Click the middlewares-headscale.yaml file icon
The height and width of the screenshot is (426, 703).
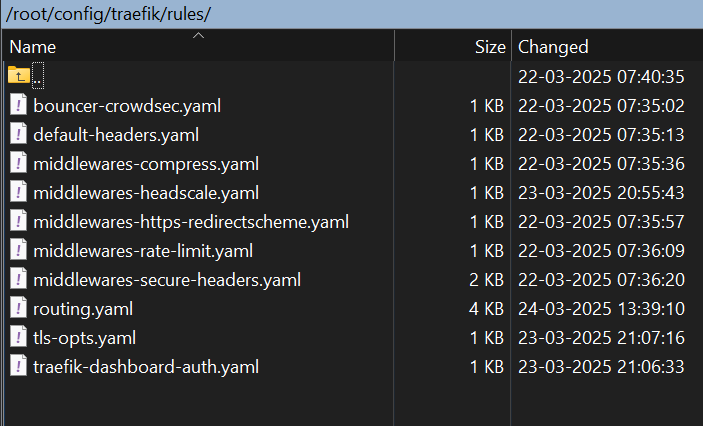pos(18,193)
